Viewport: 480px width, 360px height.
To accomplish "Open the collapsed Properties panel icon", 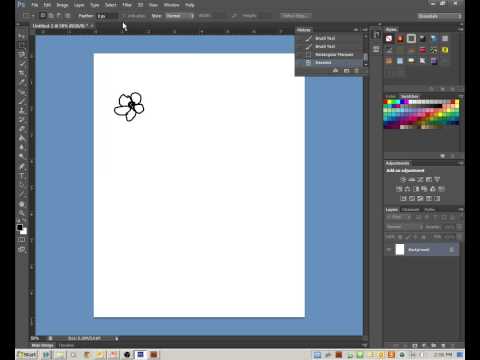I will click(376, 50).
